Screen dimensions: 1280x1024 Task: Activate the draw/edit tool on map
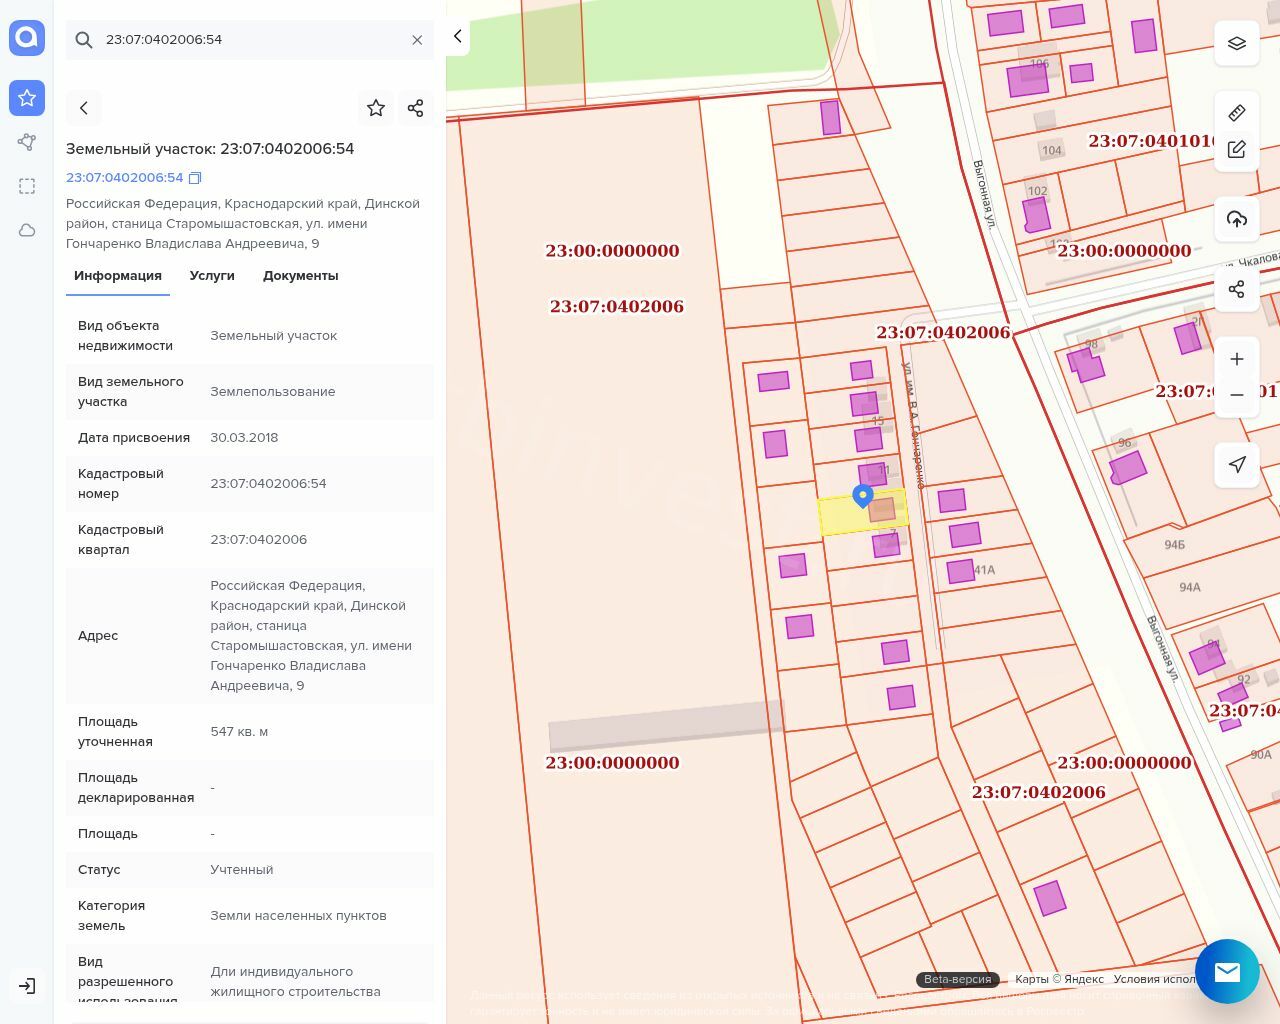click(1237, 149)
